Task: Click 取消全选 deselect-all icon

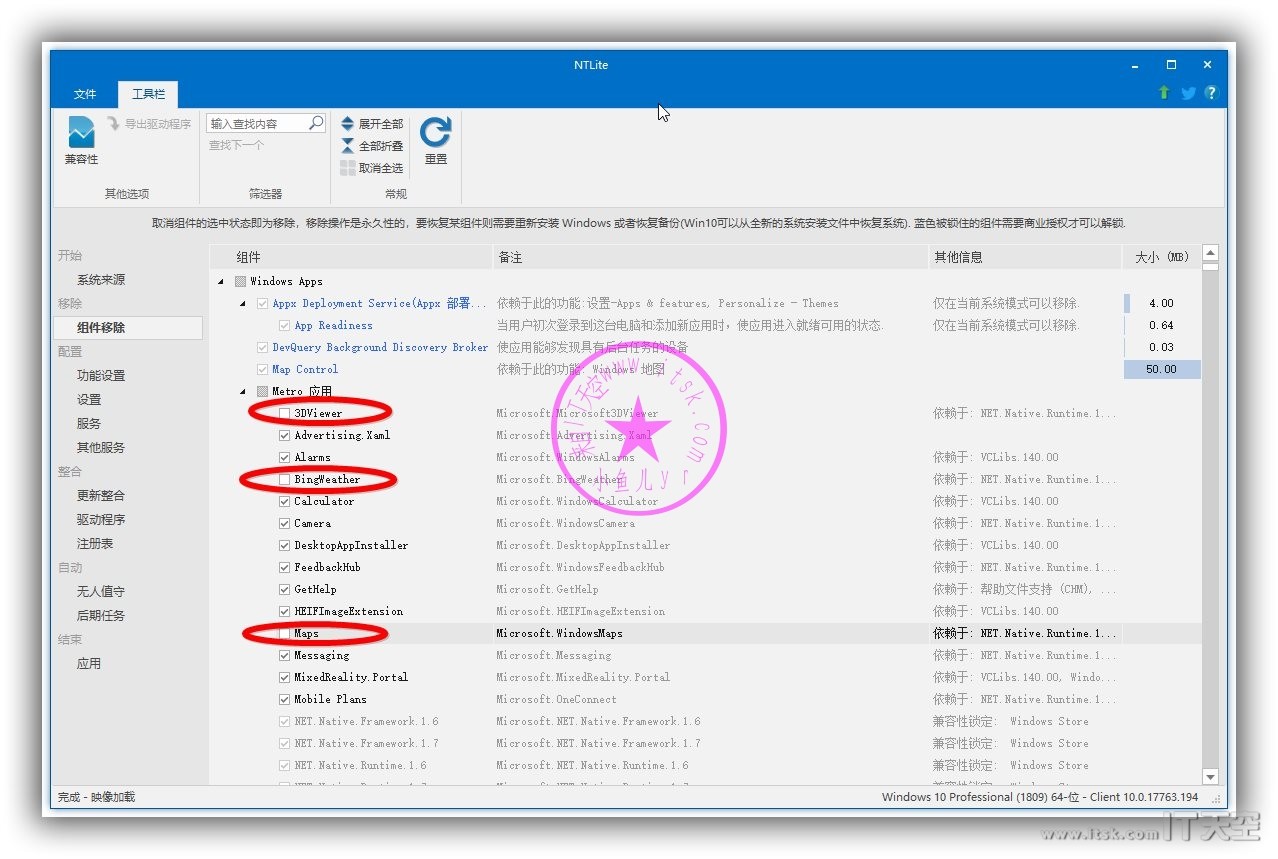Action: pyautogui.click(x=347, y=168)
